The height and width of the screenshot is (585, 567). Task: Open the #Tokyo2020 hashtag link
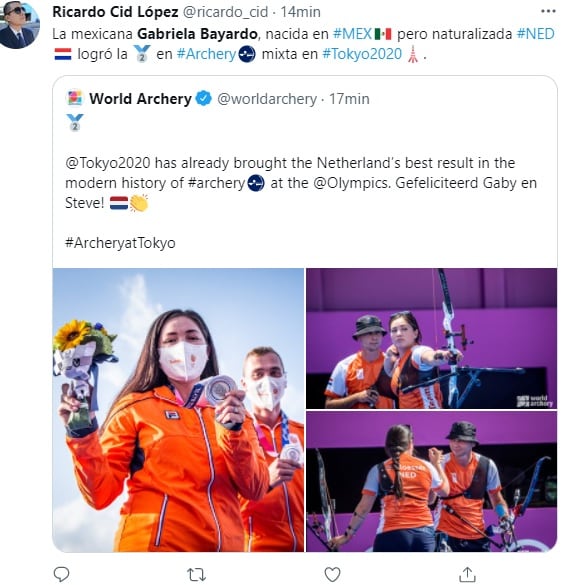click(362, 54)
